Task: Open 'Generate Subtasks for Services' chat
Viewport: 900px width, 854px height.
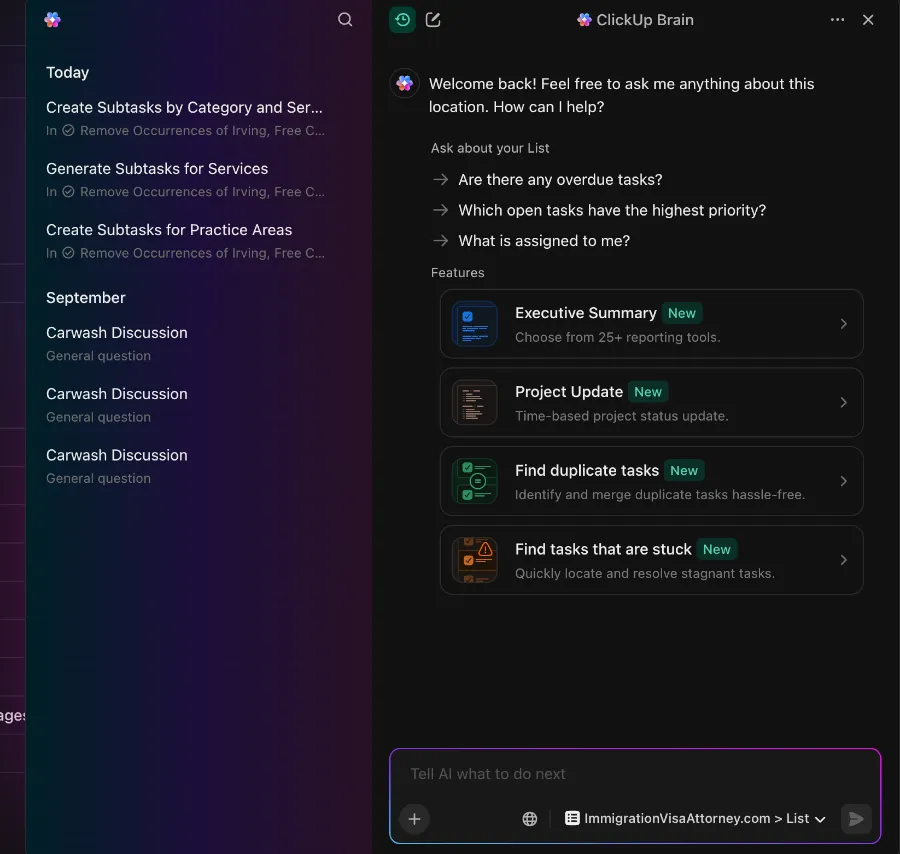Action: 157,169
